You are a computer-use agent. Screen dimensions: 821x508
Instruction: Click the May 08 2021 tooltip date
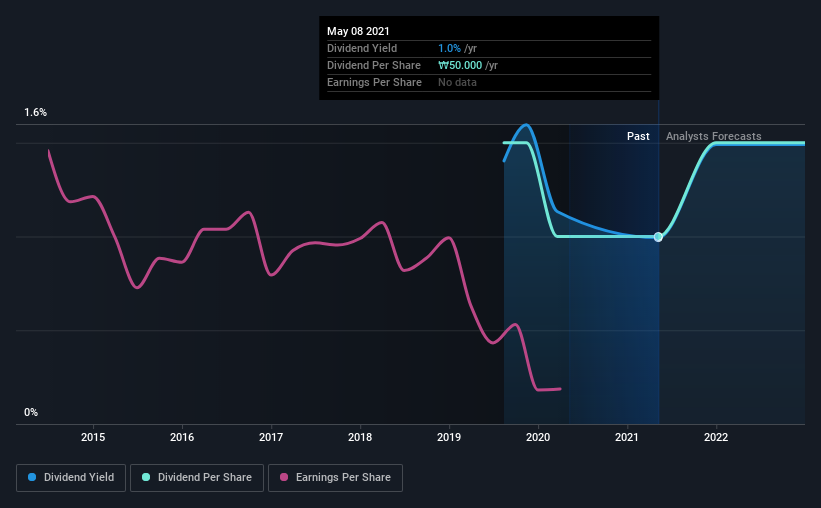358,31
